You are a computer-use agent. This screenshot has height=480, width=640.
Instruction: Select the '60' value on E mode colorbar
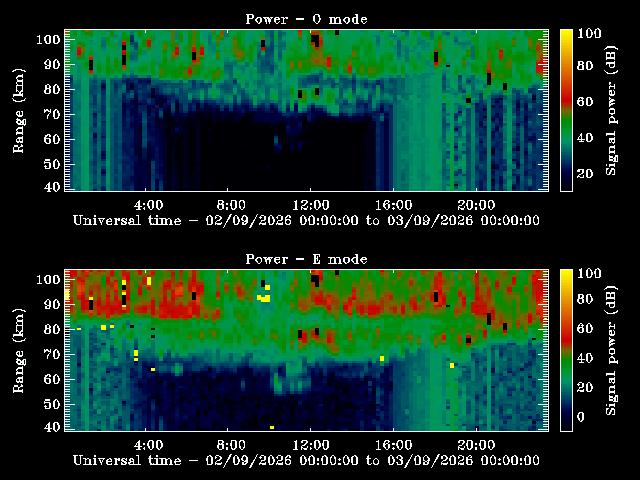[585, 329]
